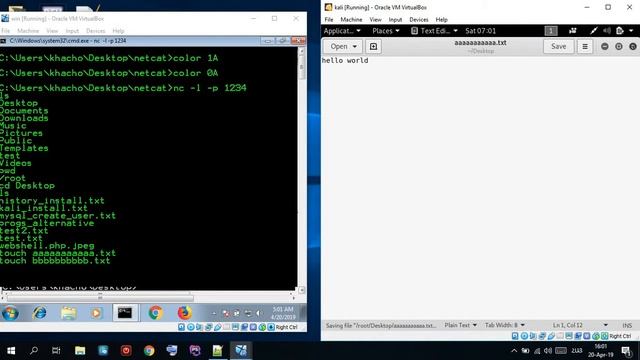Click touch bbbbbbbbbb.txt line in cmd

(55, 261)
